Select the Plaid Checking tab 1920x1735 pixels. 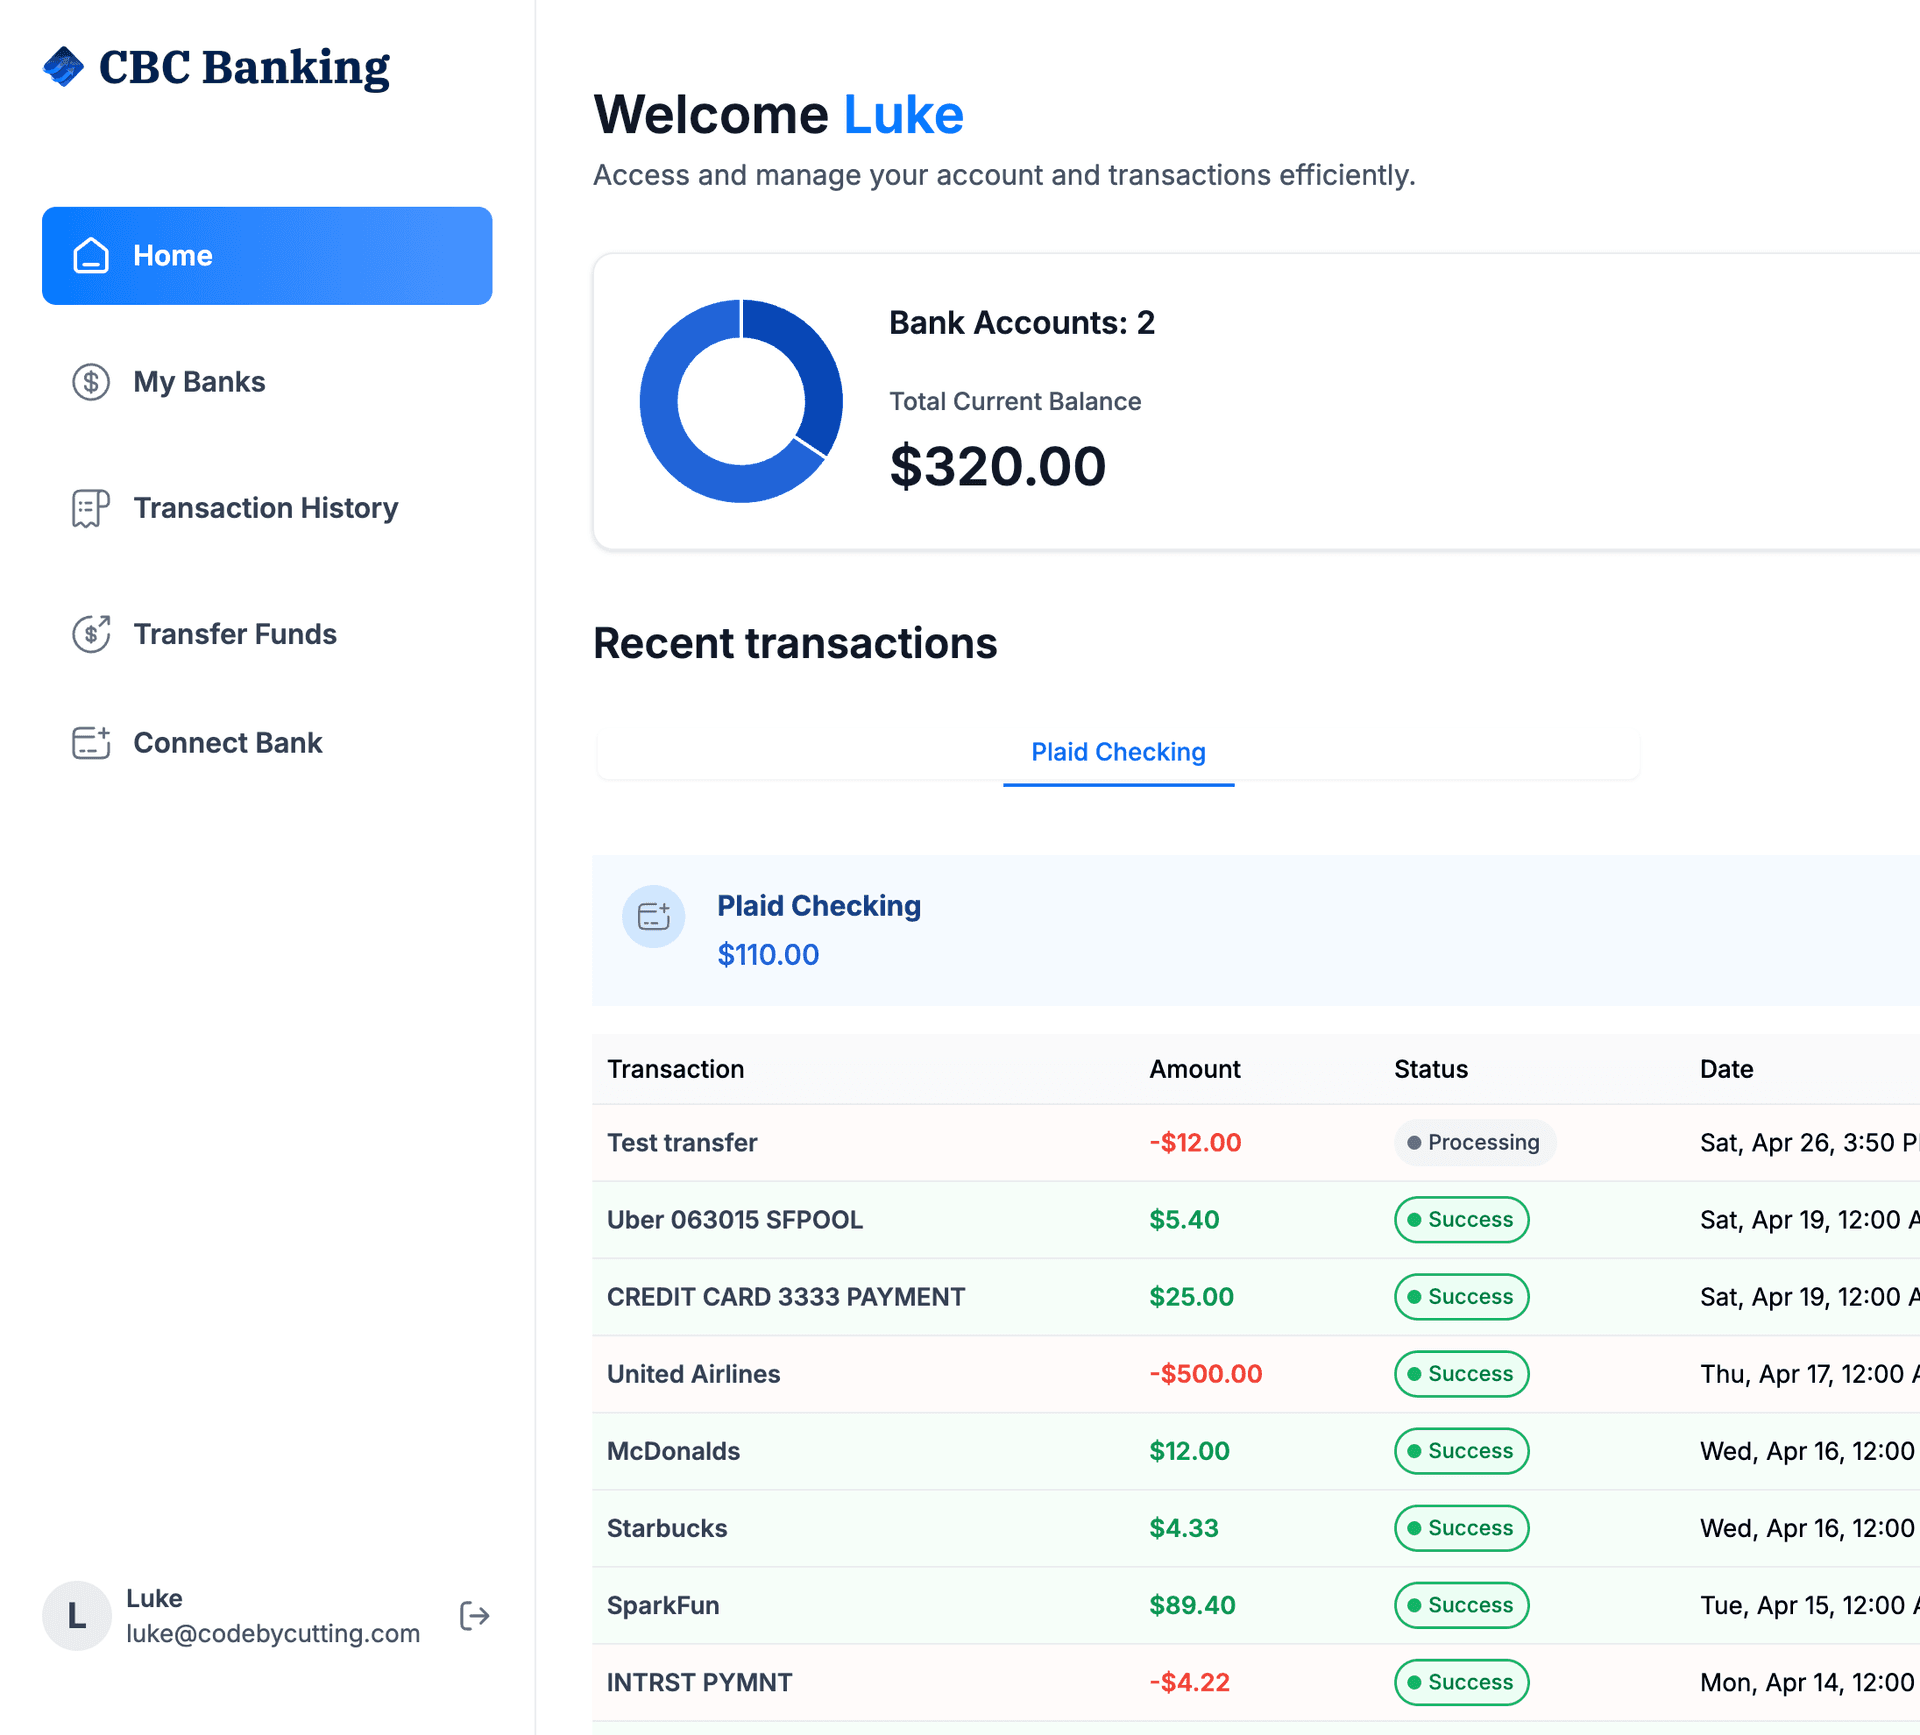click(1117, 752)
